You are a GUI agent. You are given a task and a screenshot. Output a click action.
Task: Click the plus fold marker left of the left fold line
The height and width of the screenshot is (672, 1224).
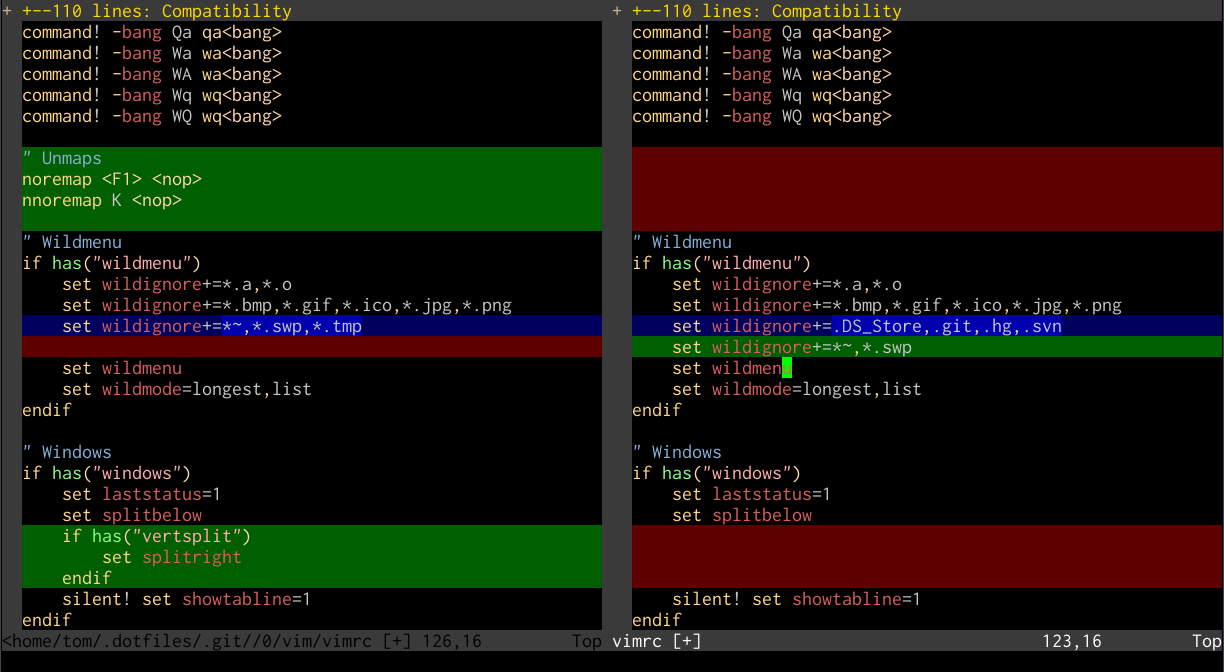pyautogui.click(x=7, y=11)
